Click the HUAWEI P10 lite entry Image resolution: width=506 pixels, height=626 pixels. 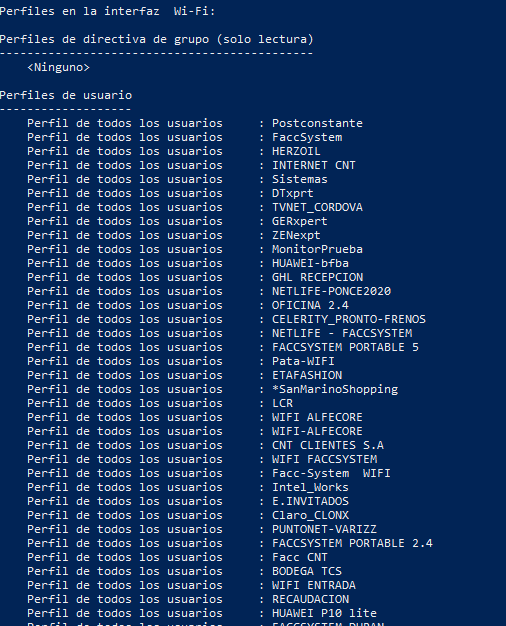[x=324, y=613]
